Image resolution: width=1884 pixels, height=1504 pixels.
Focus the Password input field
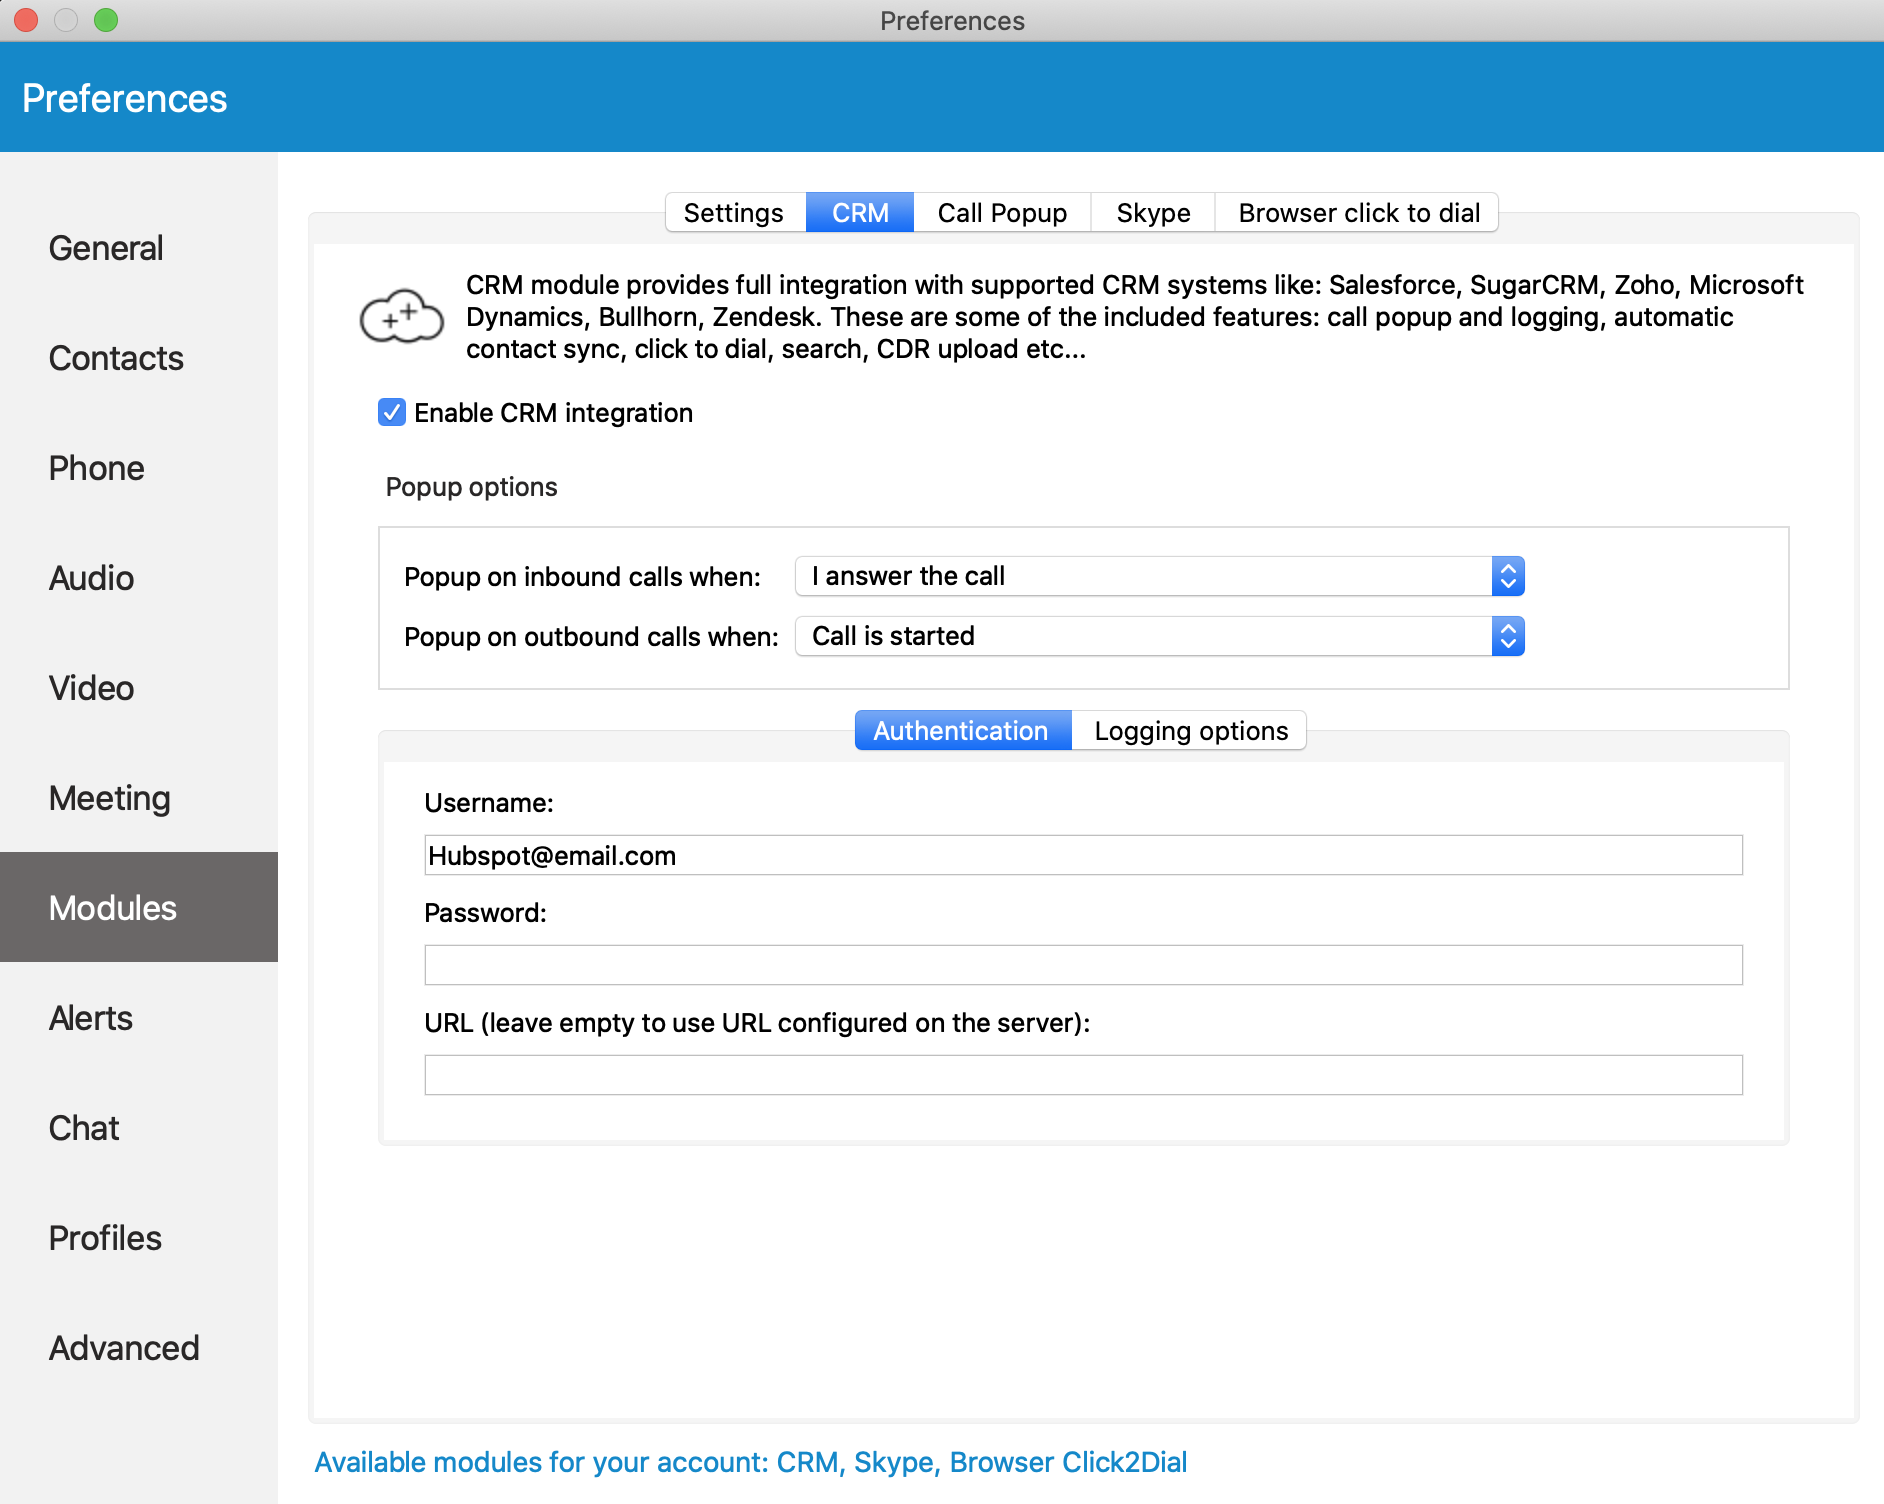pyautogui.click(x=1083, y=965)
